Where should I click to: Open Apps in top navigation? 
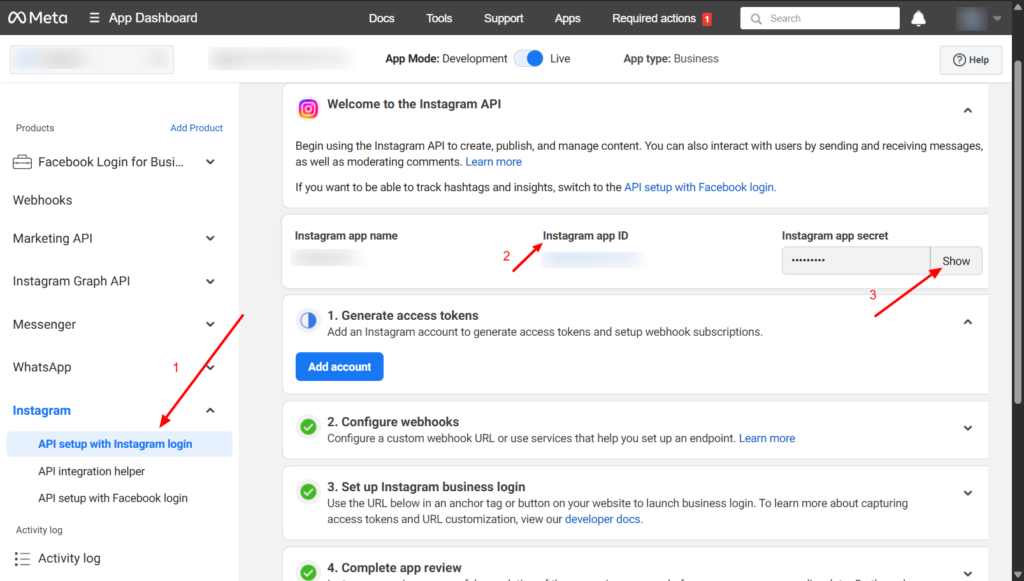tap(568, 18)
